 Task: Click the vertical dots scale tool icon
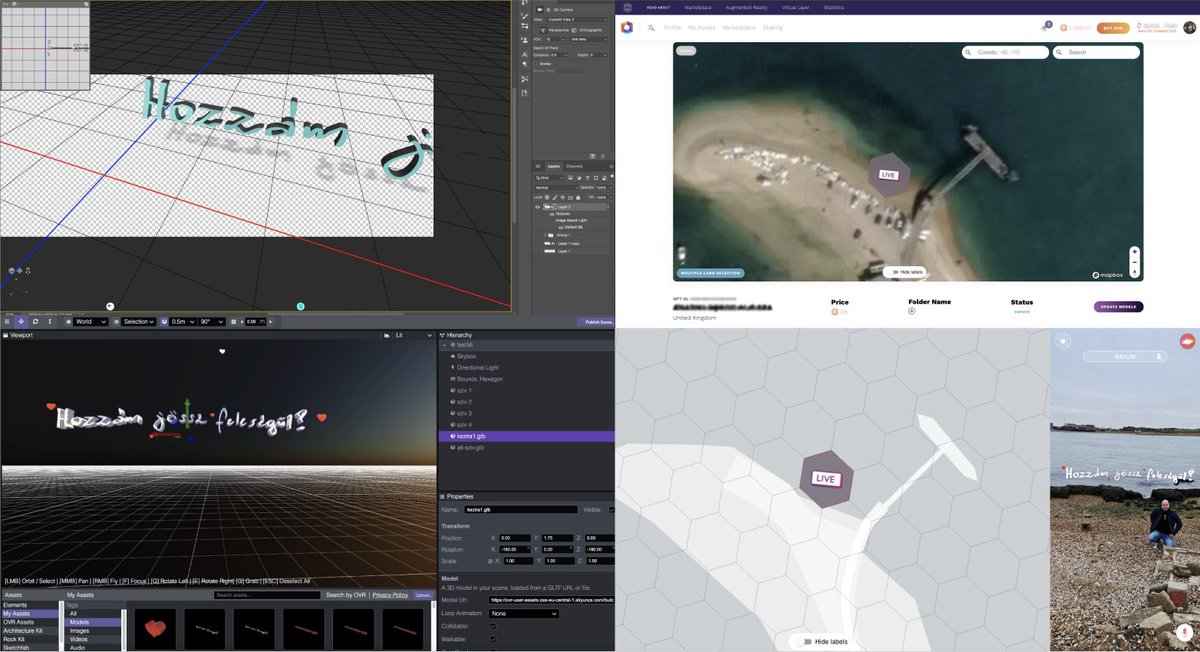pyautogui.click(x=50, y=321)
